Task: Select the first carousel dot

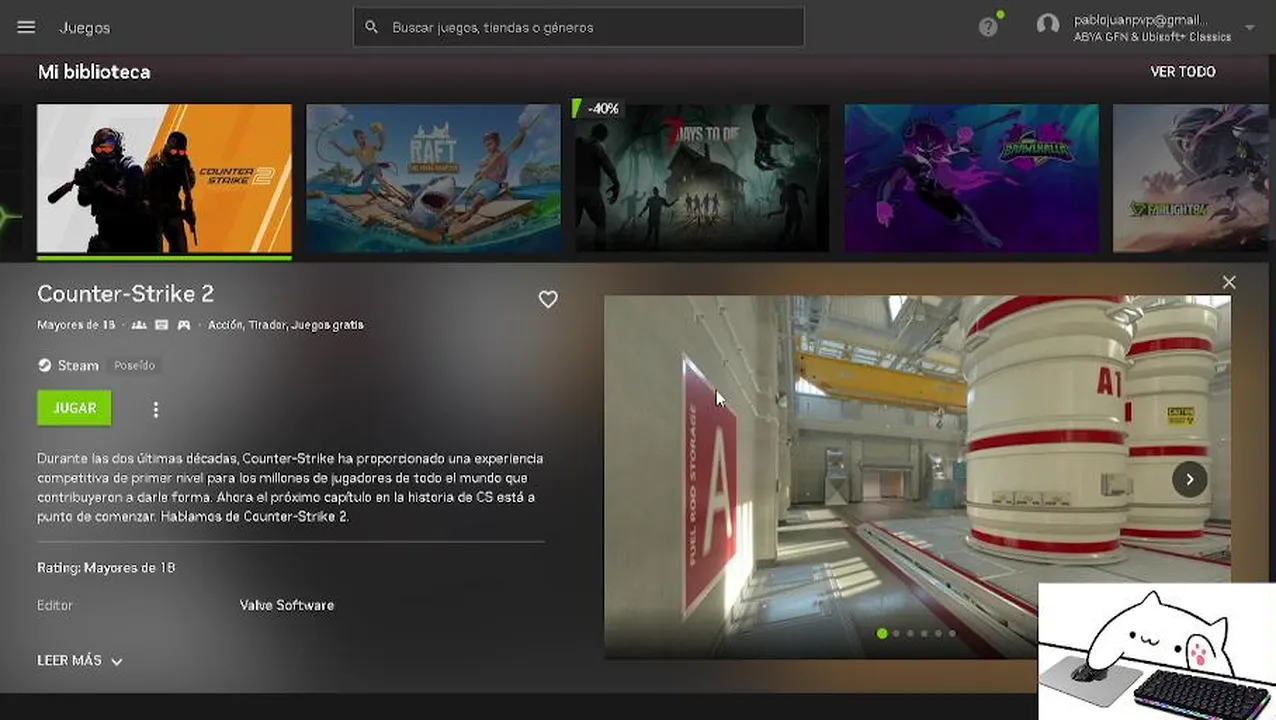Action: (881, 633)
